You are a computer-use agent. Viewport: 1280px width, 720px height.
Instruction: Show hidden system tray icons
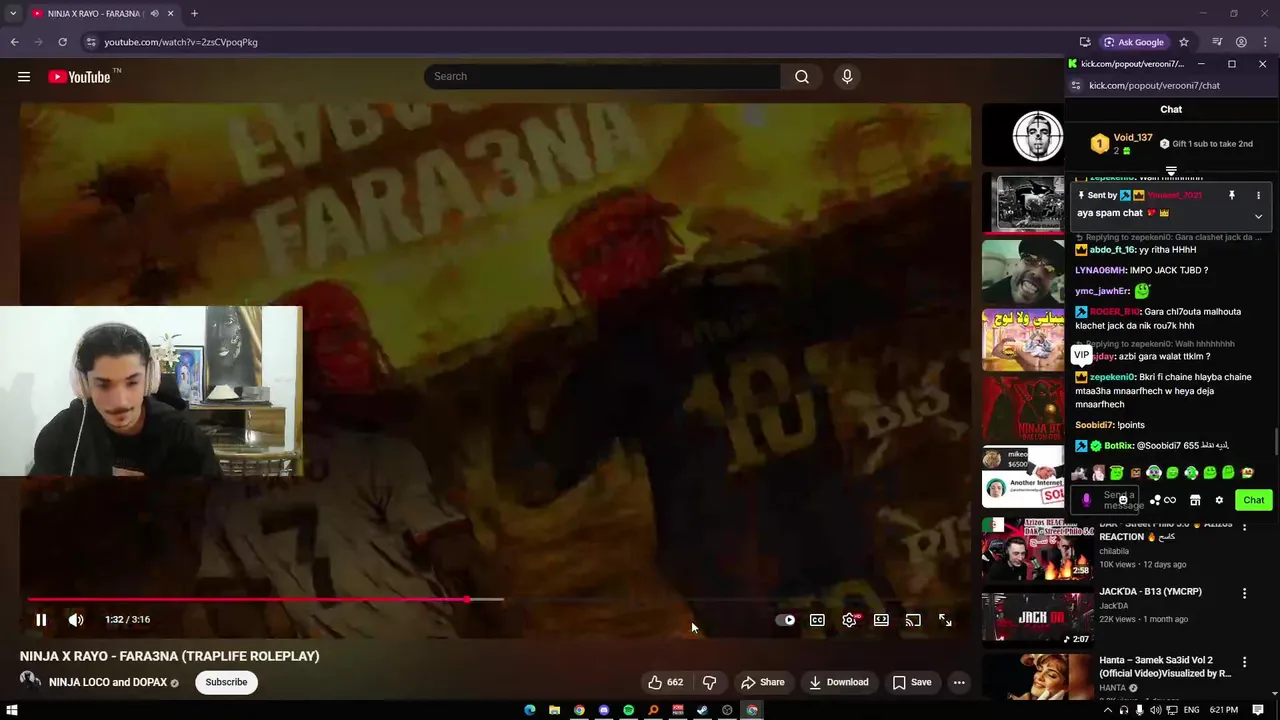click(x=1107, y=710)
